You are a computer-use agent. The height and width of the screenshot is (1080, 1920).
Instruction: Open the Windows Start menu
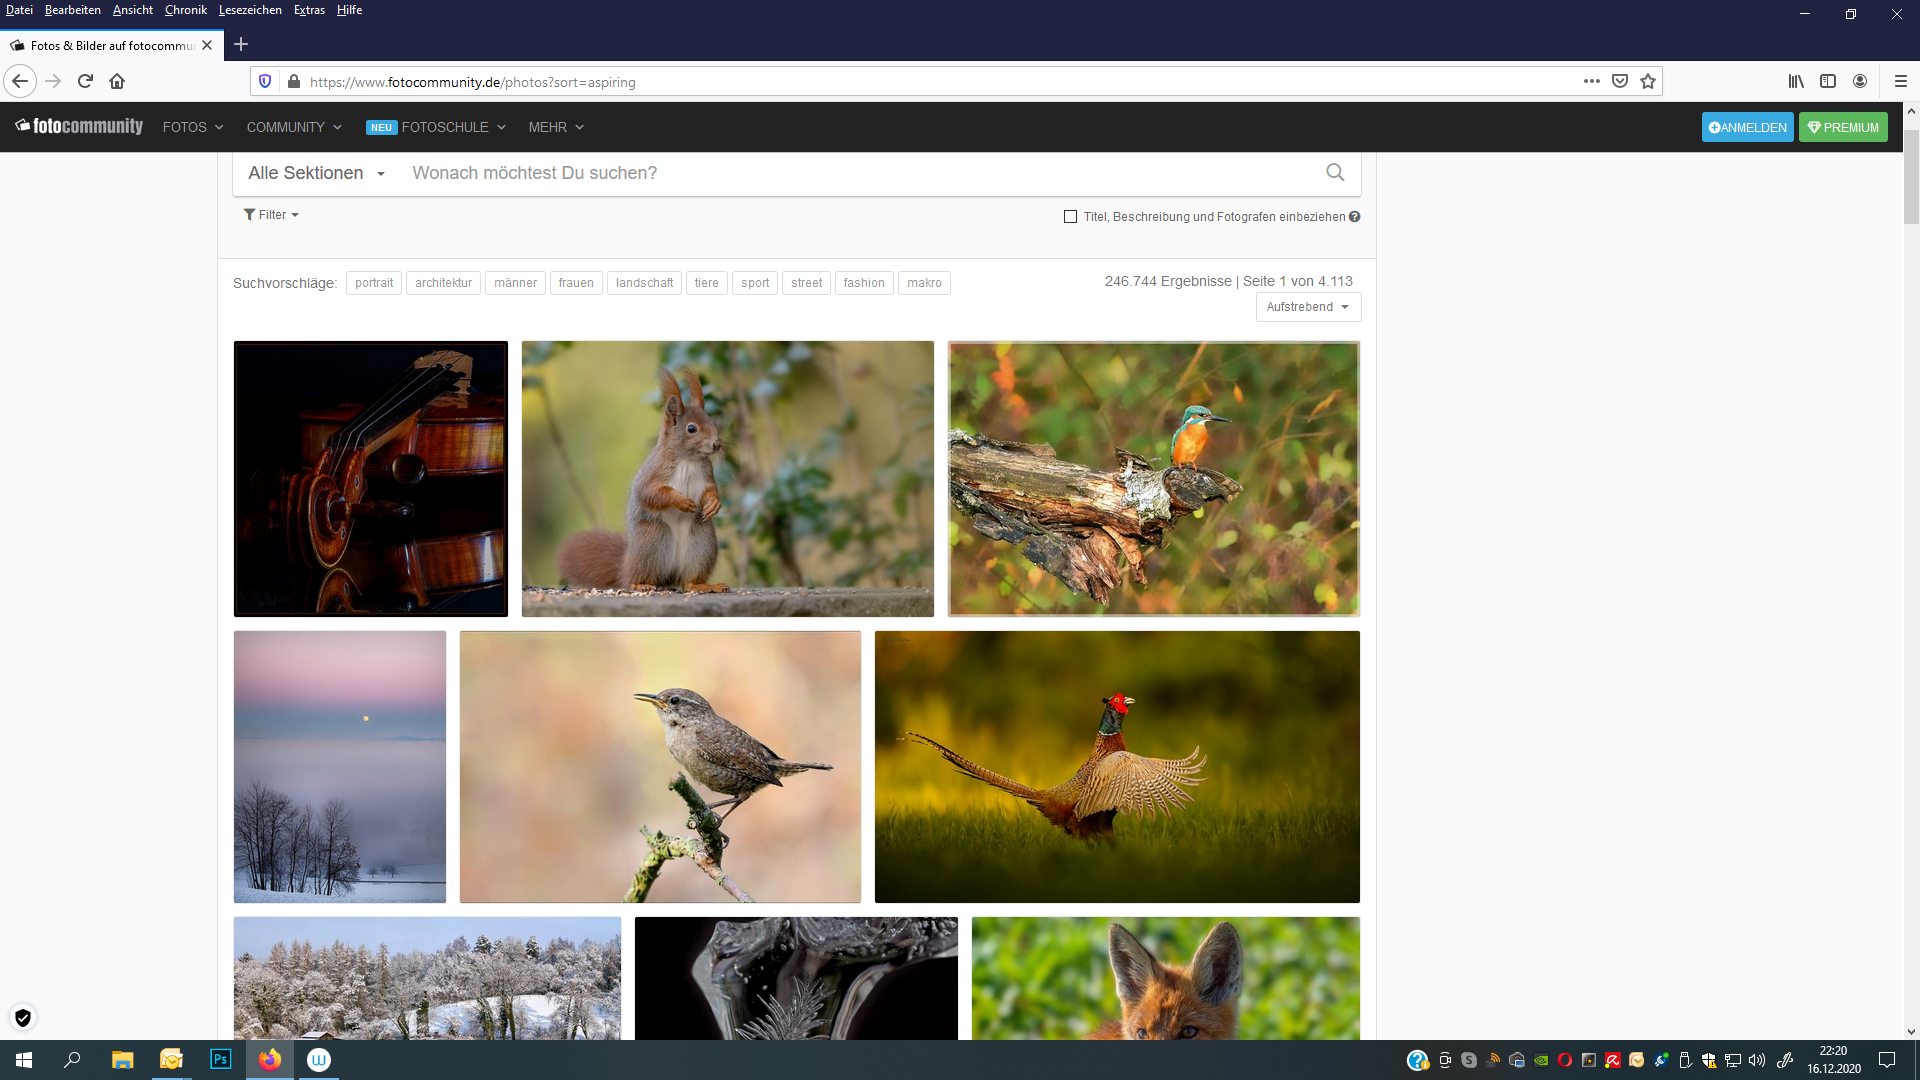tap(24, 1060)
